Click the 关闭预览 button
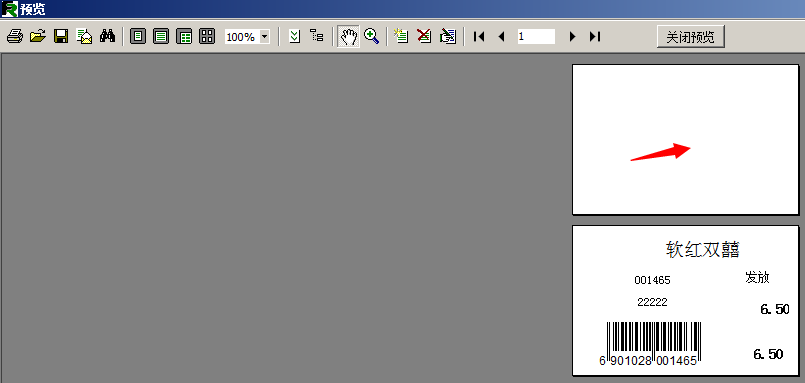 click(691, 37)
